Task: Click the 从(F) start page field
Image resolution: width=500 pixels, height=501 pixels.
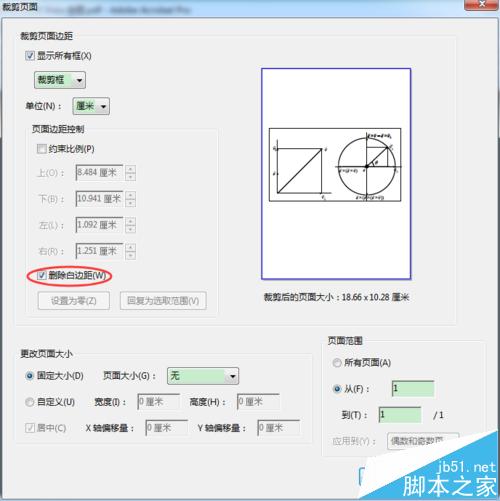Action: pyautogui.click(x=413, y=389)
